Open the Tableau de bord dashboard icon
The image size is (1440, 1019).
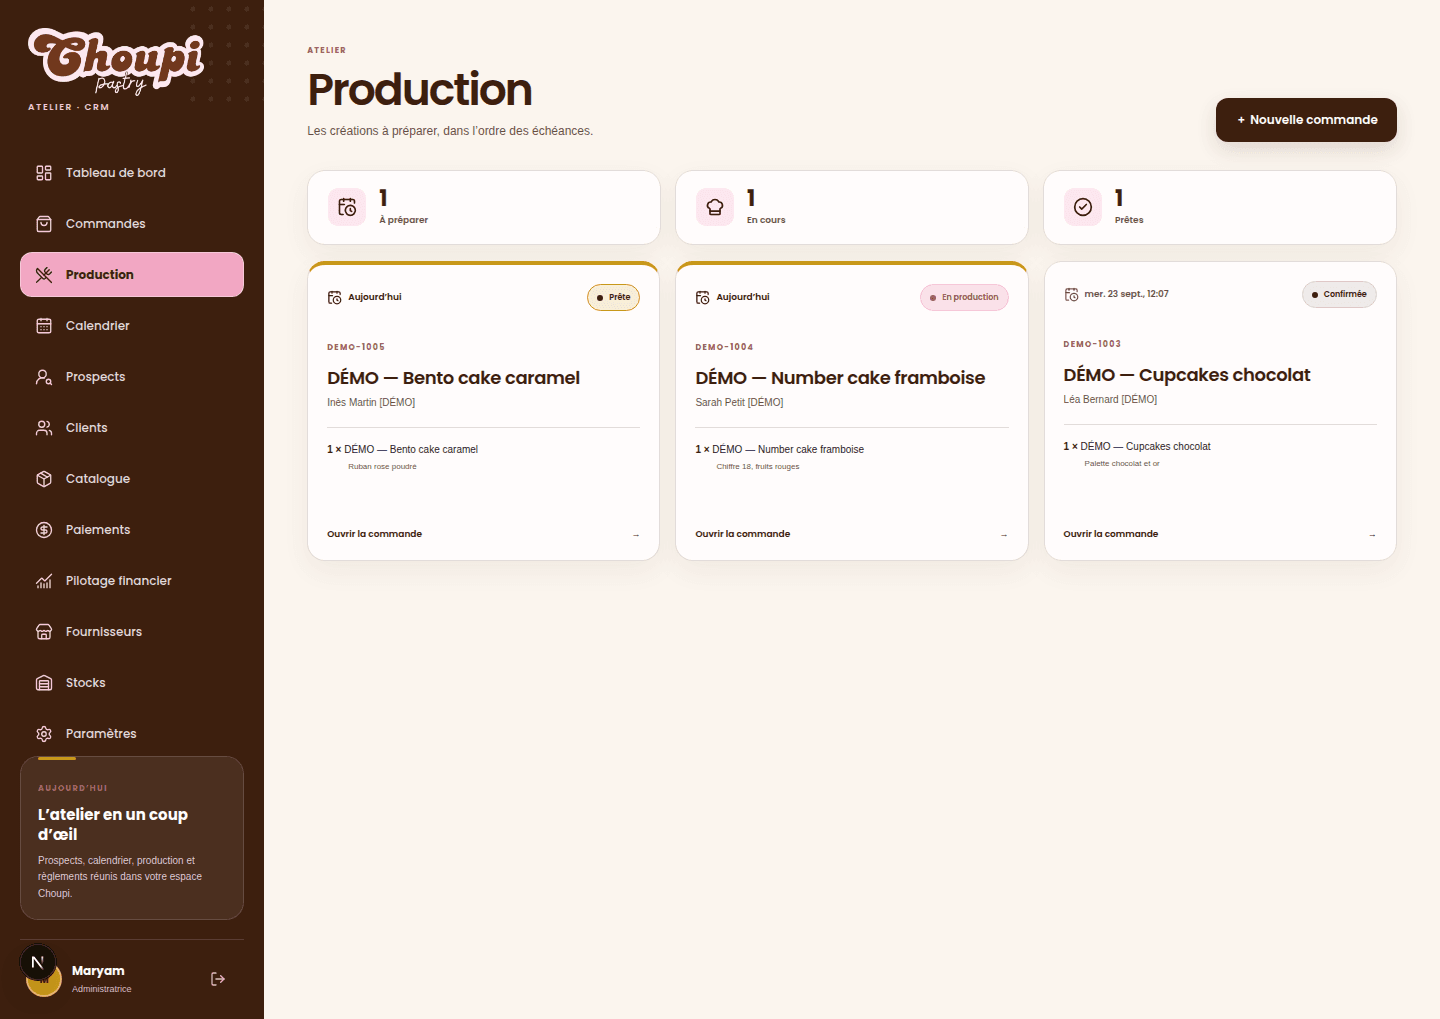(x=44, y=173)
